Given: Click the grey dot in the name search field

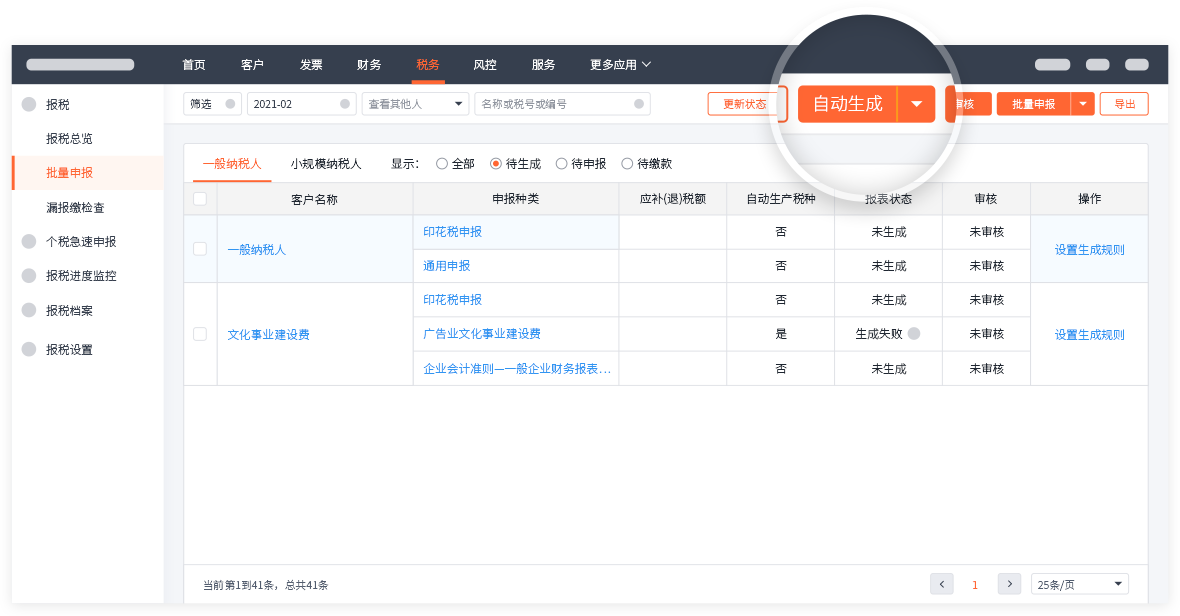Looking at the screenshot, I should 639,104.
